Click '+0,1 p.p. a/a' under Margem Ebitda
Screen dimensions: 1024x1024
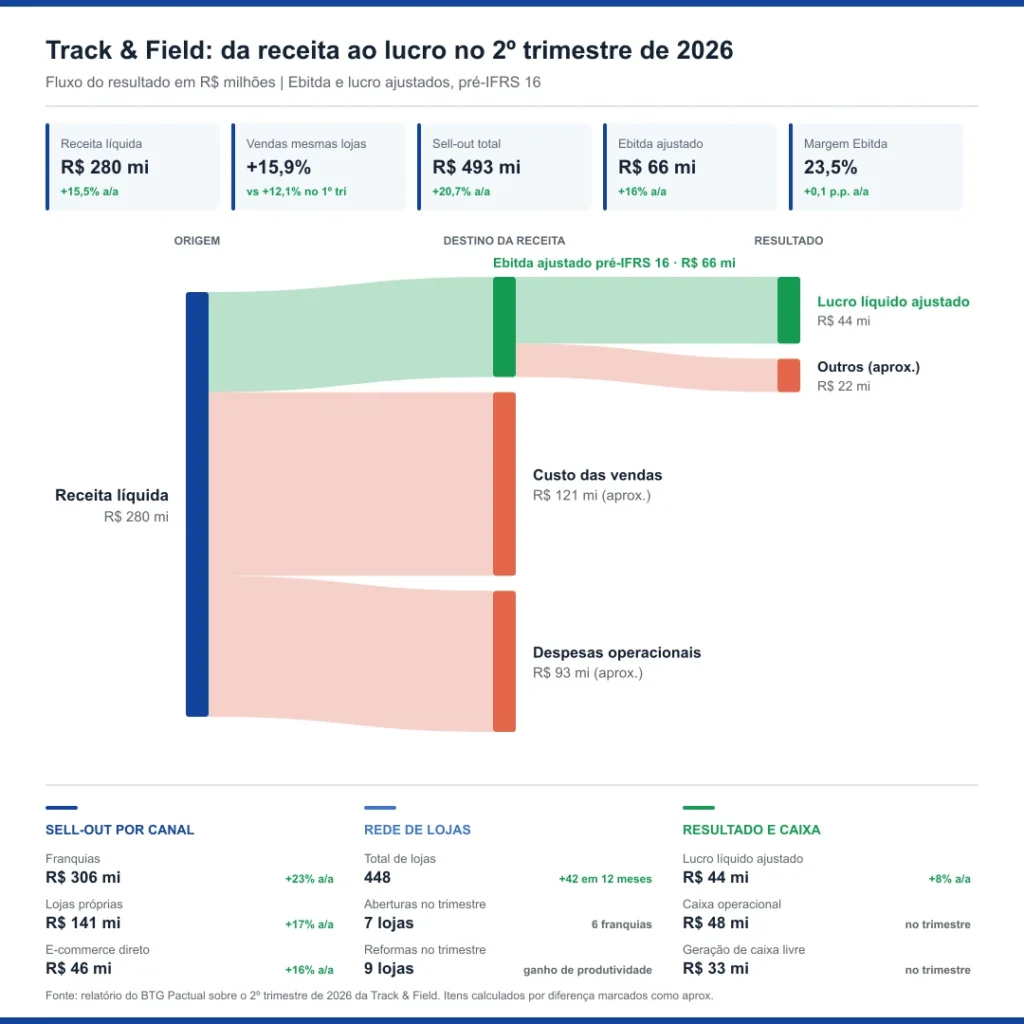836,192
